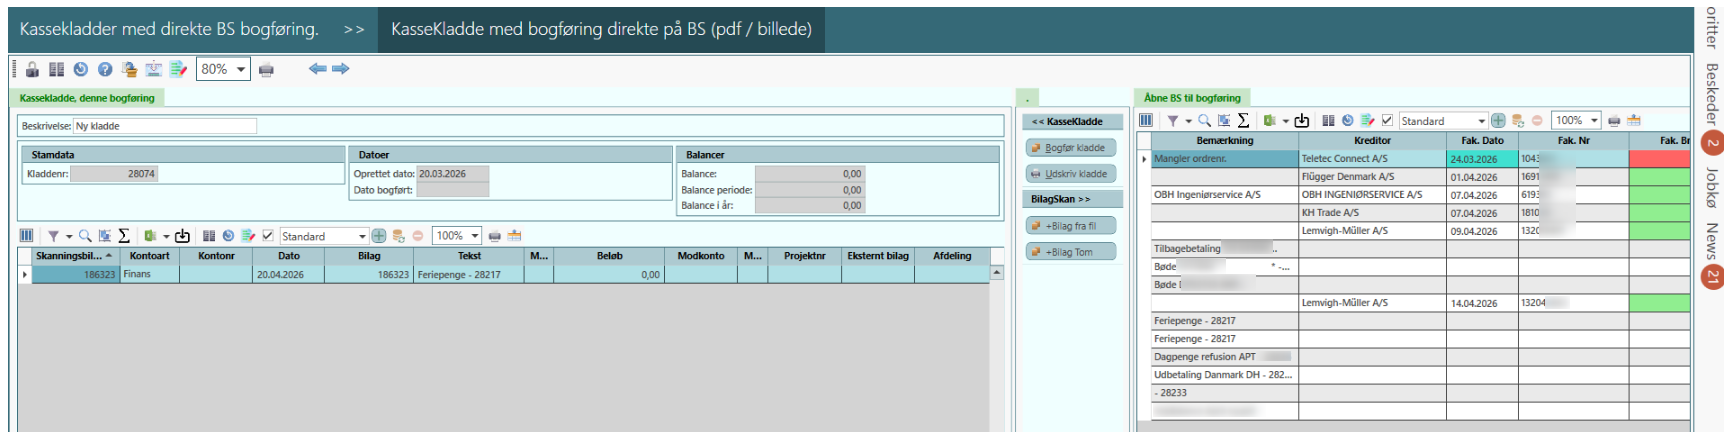Toggle the checkbox beside Standard in Åbne BS toolbar
The width and height of the screenshot is (1724, 432).
[1387, 121]
